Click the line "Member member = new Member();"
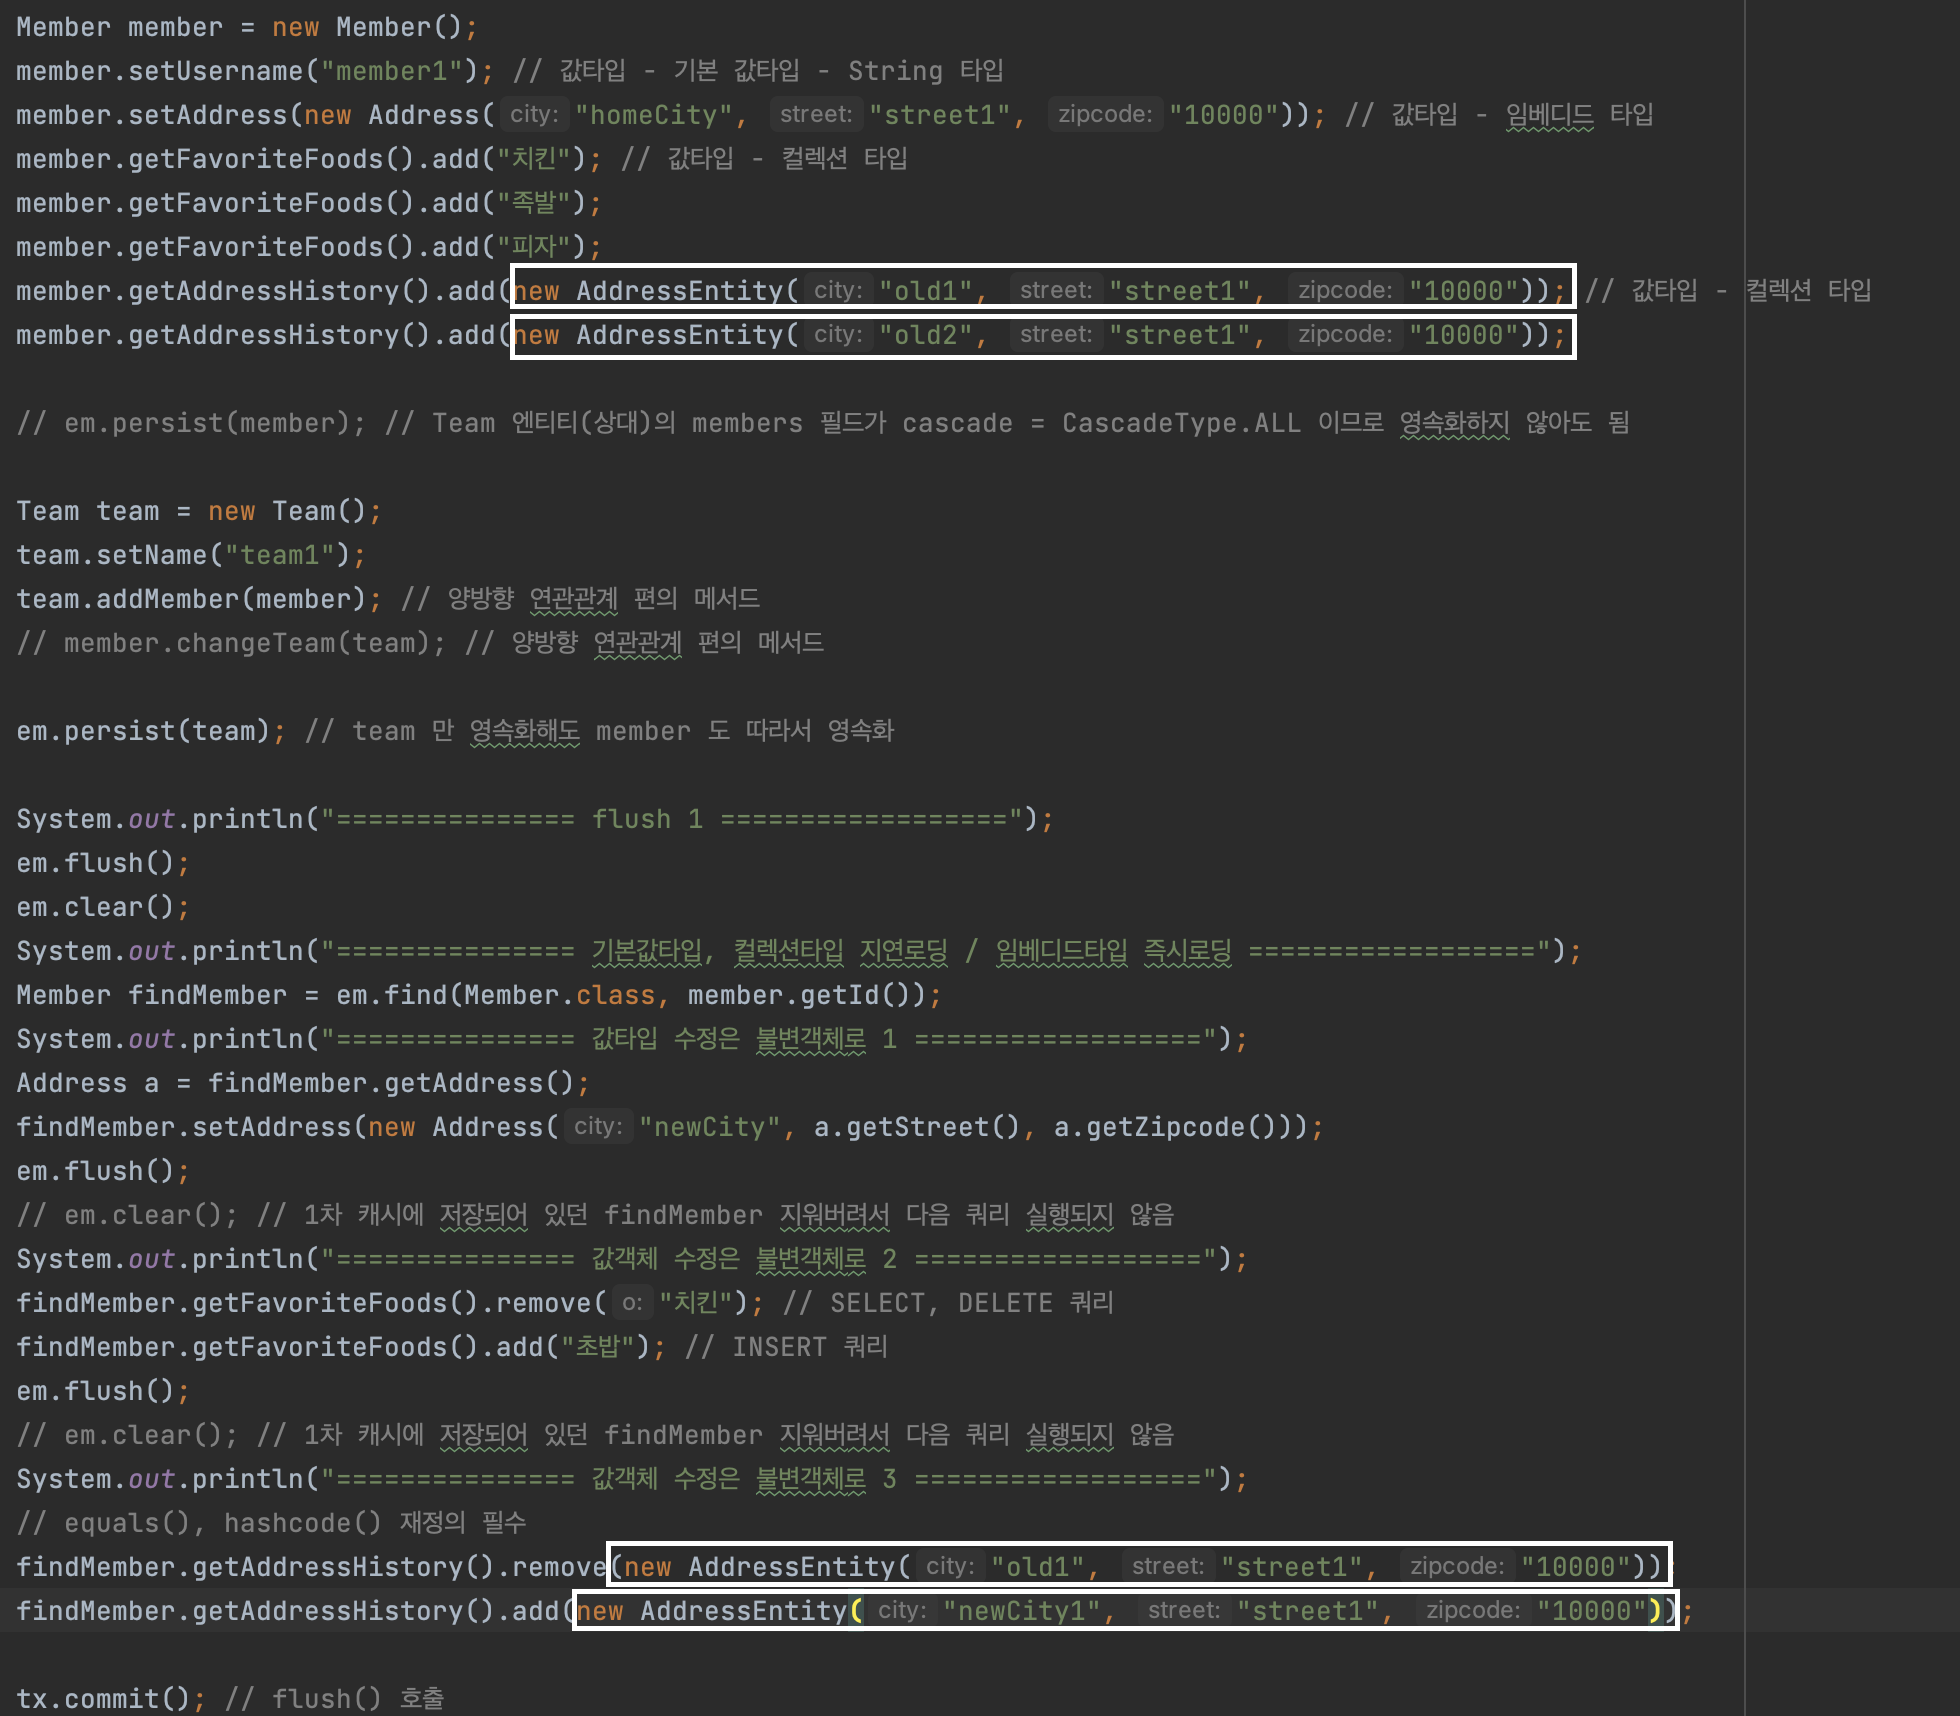The width and height of the screenshot is (1960, 1716). tap(247, 27)
